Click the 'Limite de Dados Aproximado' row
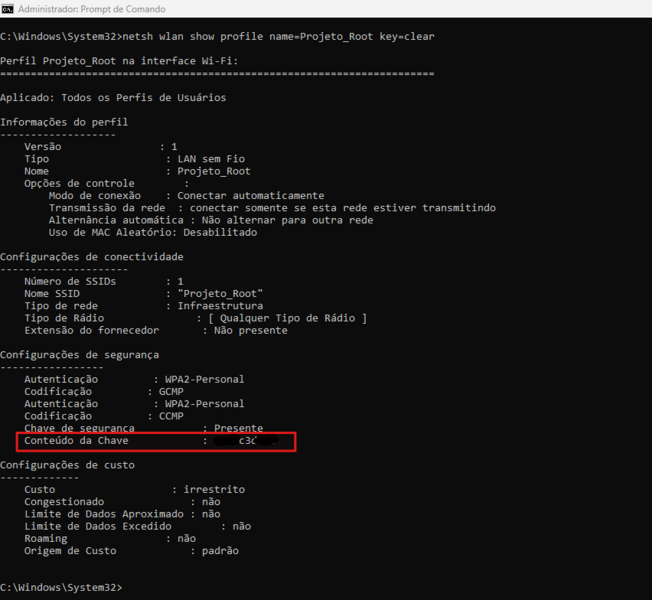This screenshot has width=652, height=600. 122,514
